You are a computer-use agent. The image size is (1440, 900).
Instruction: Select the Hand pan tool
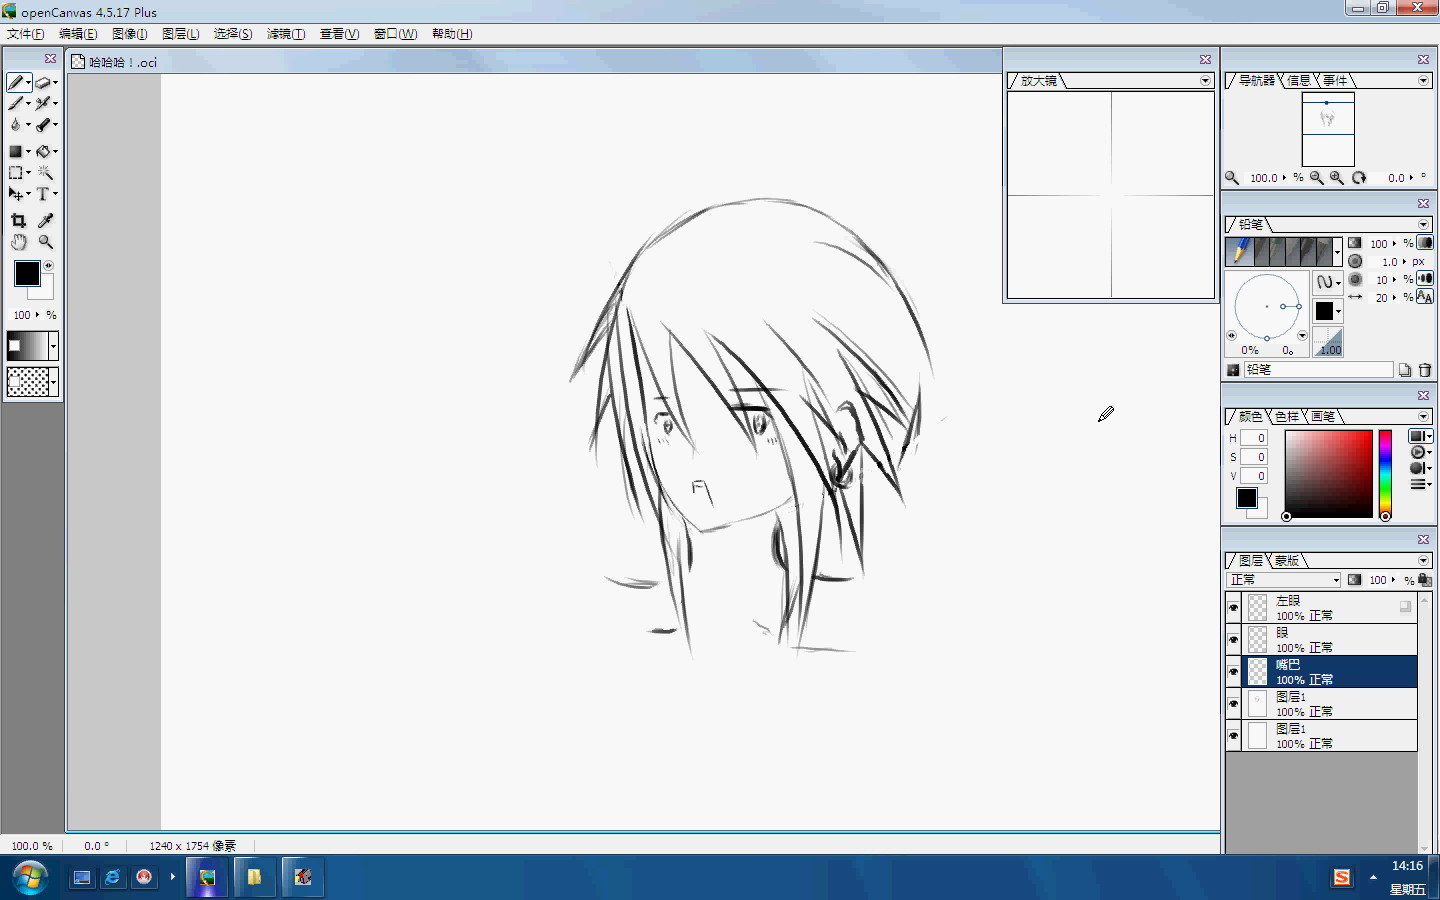click(x=18, y=242)
